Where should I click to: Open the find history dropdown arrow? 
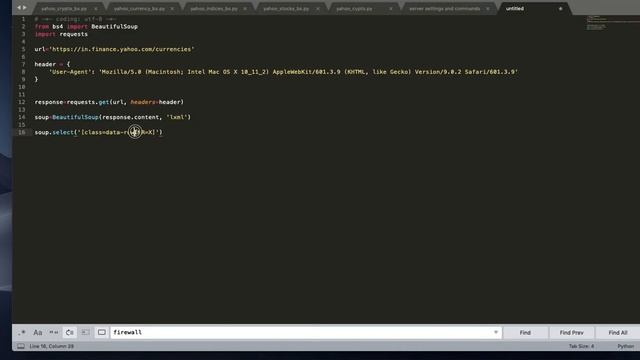click(496, 332)
